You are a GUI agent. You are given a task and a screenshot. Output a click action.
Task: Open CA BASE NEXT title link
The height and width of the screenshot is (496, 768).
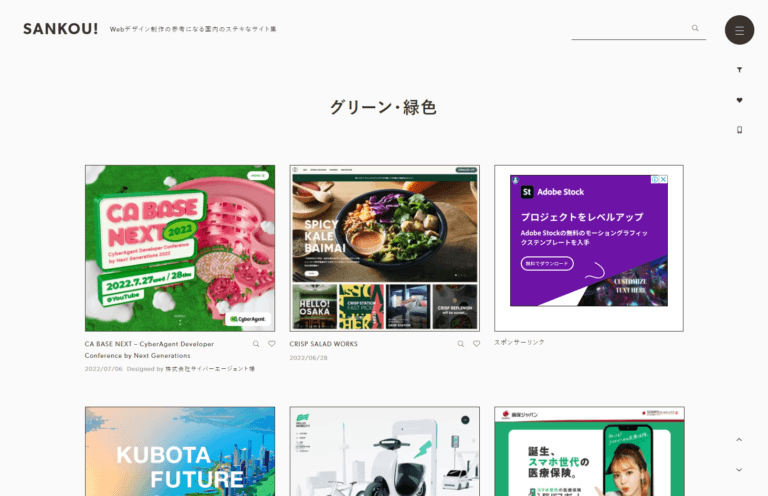[x=149, y=350]
